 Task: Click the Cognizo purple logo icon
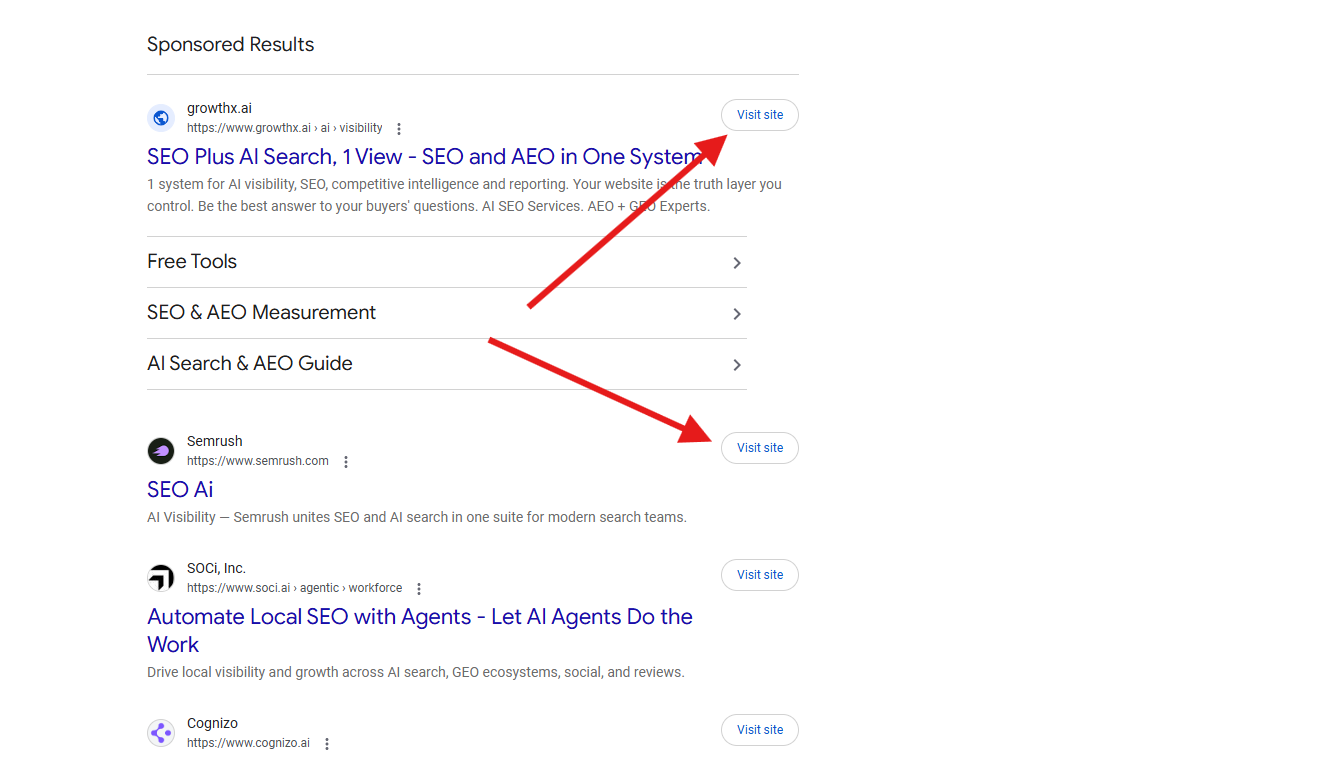[x=161, y=733]
